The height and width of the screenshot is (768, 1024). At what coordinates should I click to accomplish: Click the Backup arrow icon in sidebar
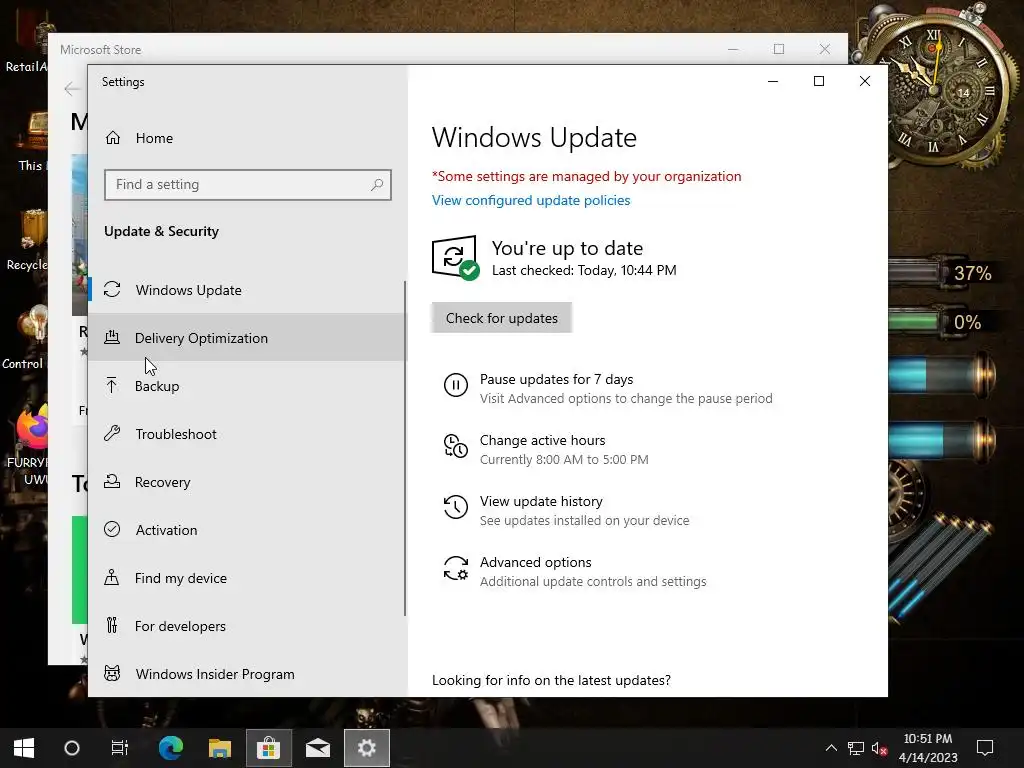point(112,385)
